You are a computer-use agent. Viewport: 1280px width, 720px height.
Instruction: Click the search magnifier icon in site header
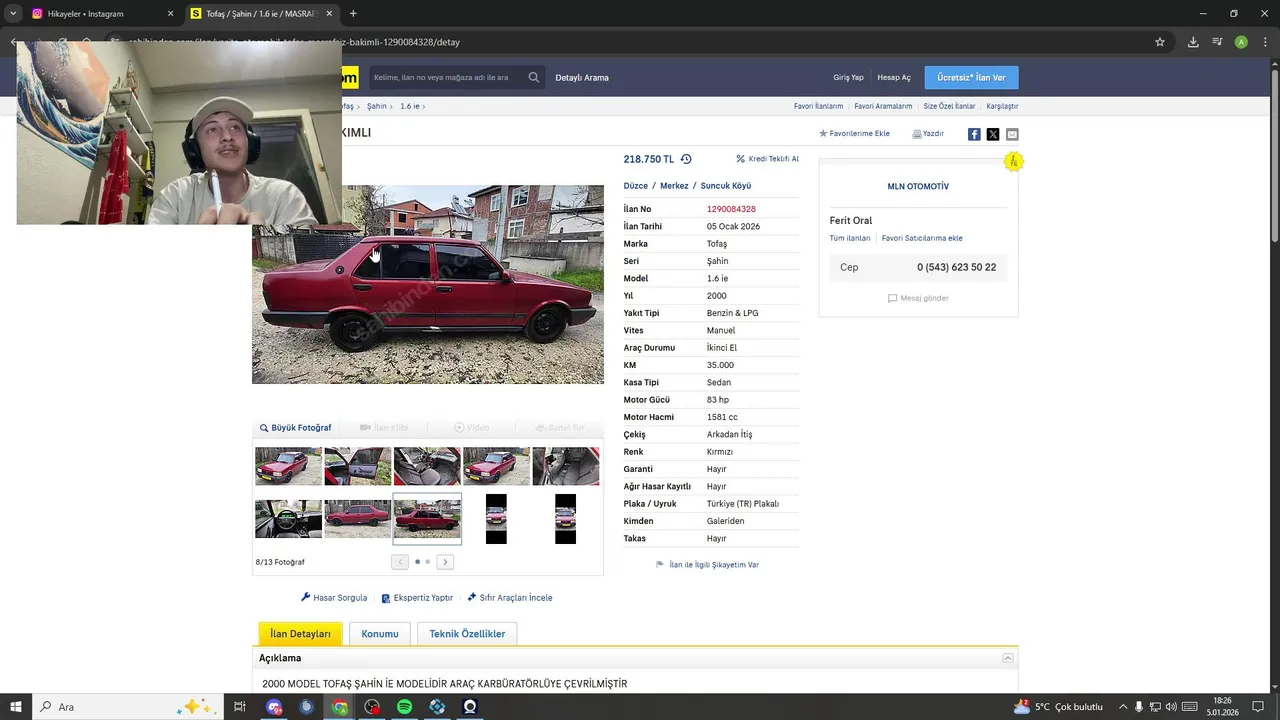tap(534, 77)
